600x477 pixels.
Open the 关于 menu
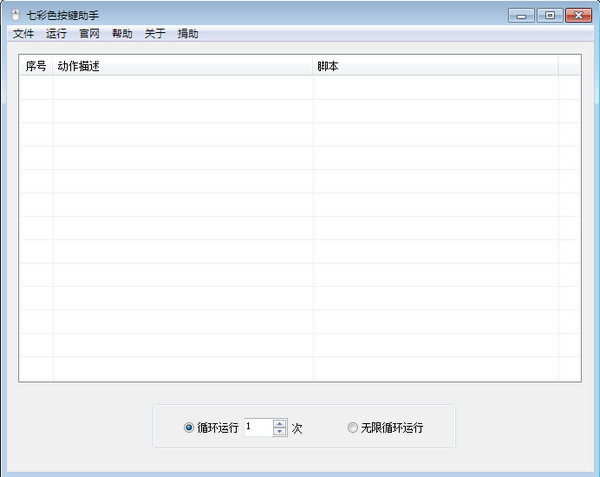click(x=155, y=33)
